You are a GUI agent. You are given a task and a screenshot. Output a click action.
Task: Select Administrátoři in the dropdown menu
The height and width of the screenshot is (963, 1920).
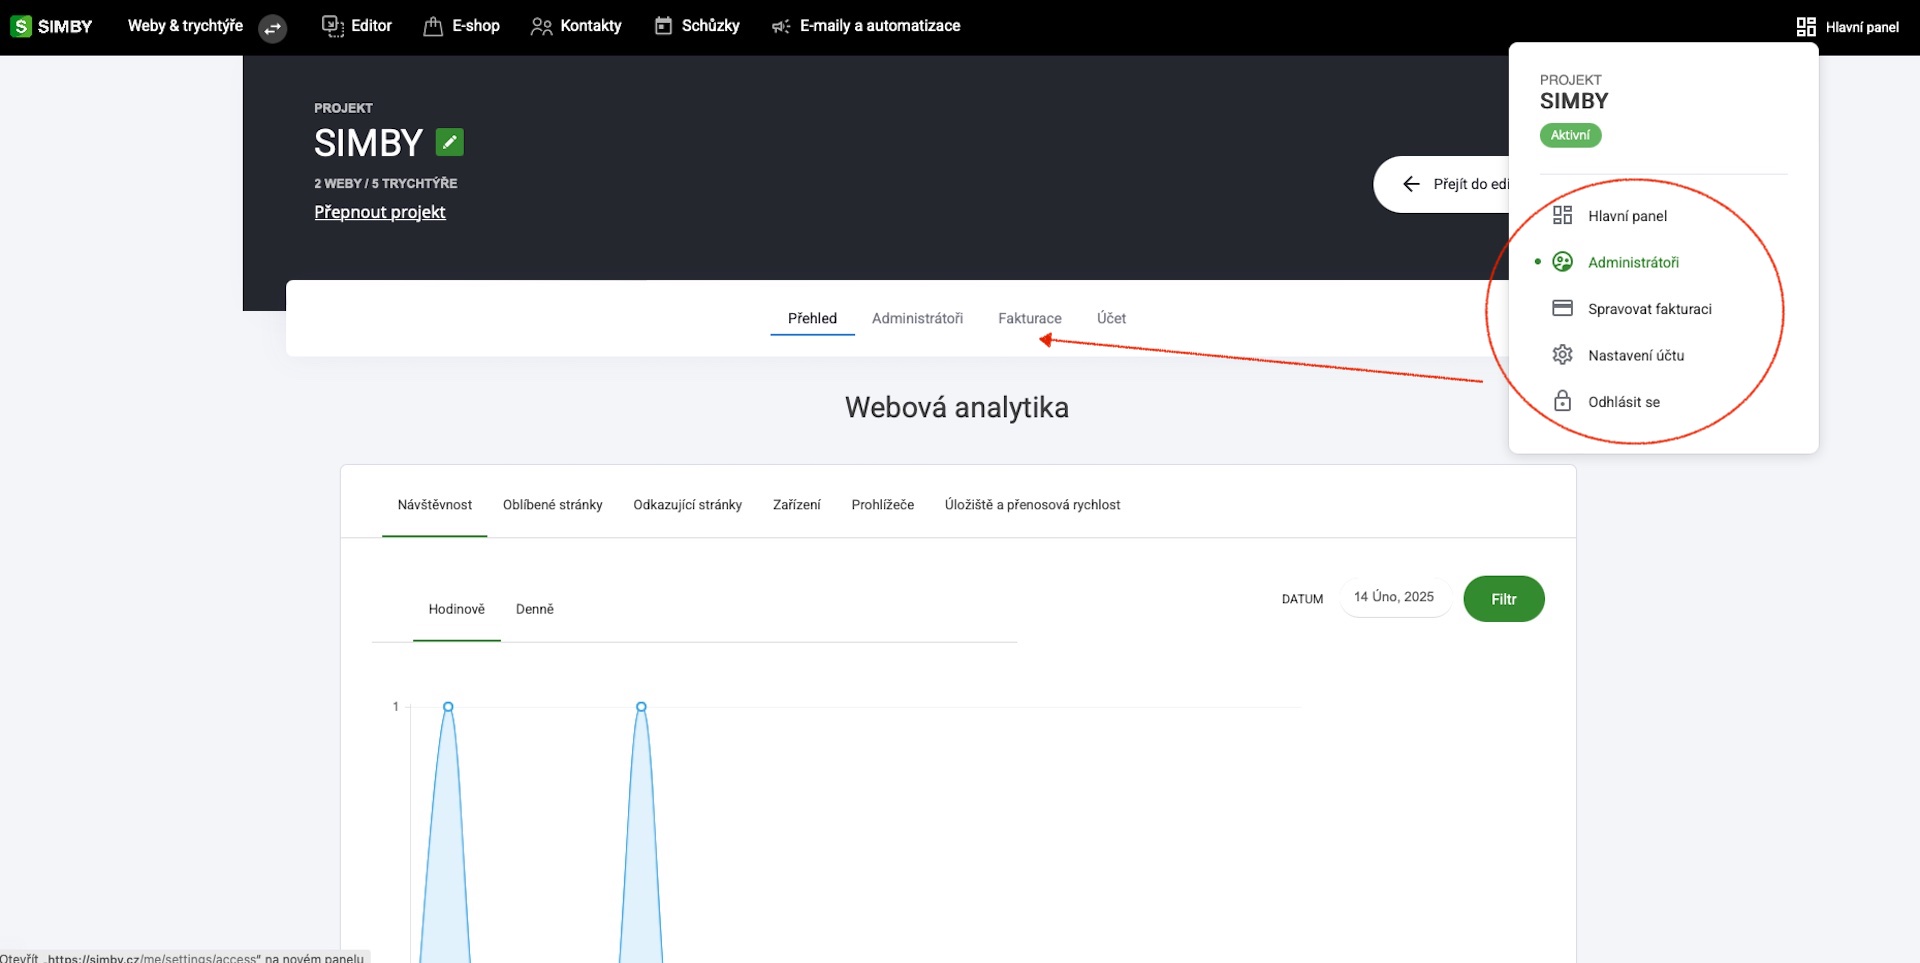[1633, 262]
